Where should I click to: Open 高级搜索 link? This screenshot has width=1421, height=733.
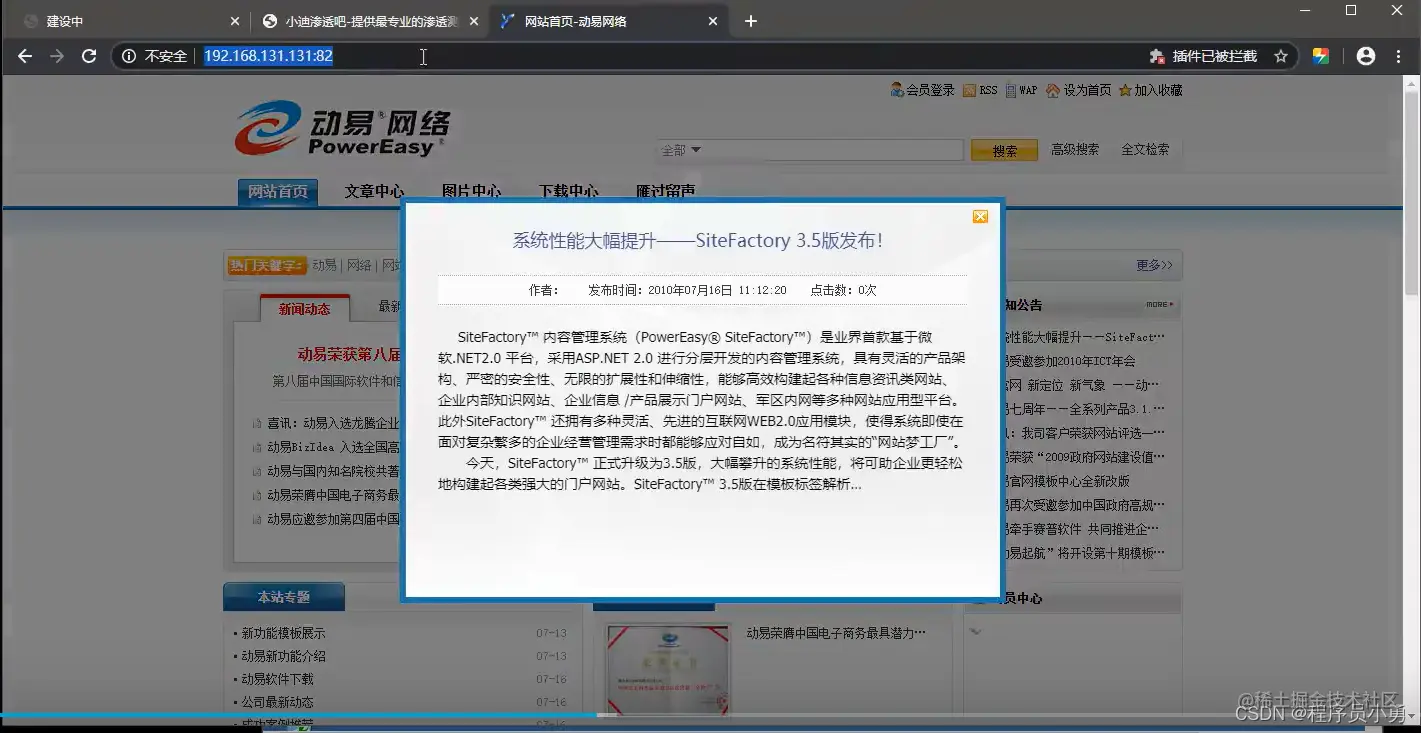[1075, 149]
